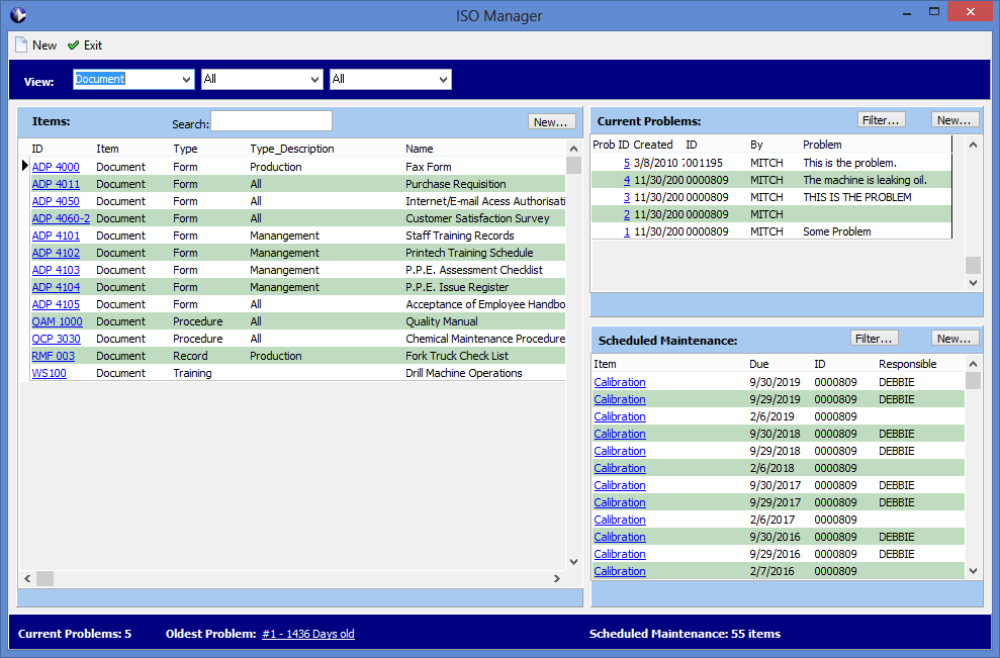Open RMF 003 record link
This screenshot has width=1000, height=658.
[53, 356]
